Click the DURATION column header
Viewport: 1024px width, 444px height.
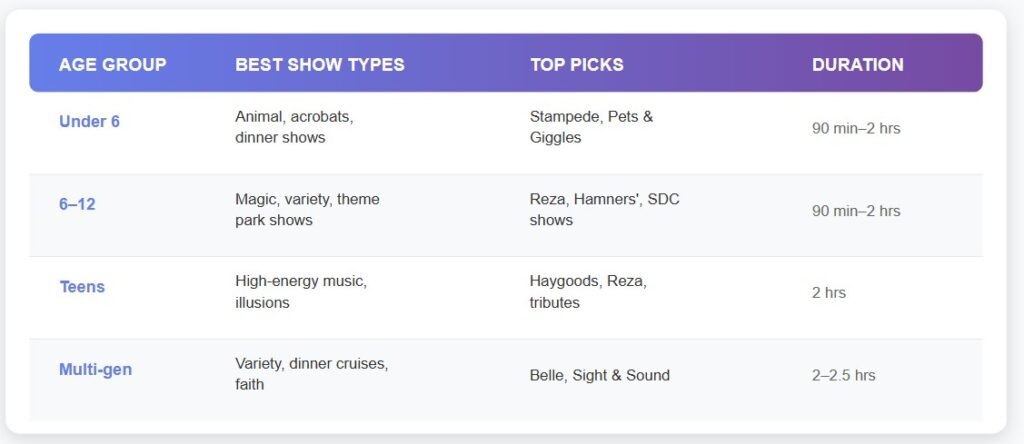(857, 65)
